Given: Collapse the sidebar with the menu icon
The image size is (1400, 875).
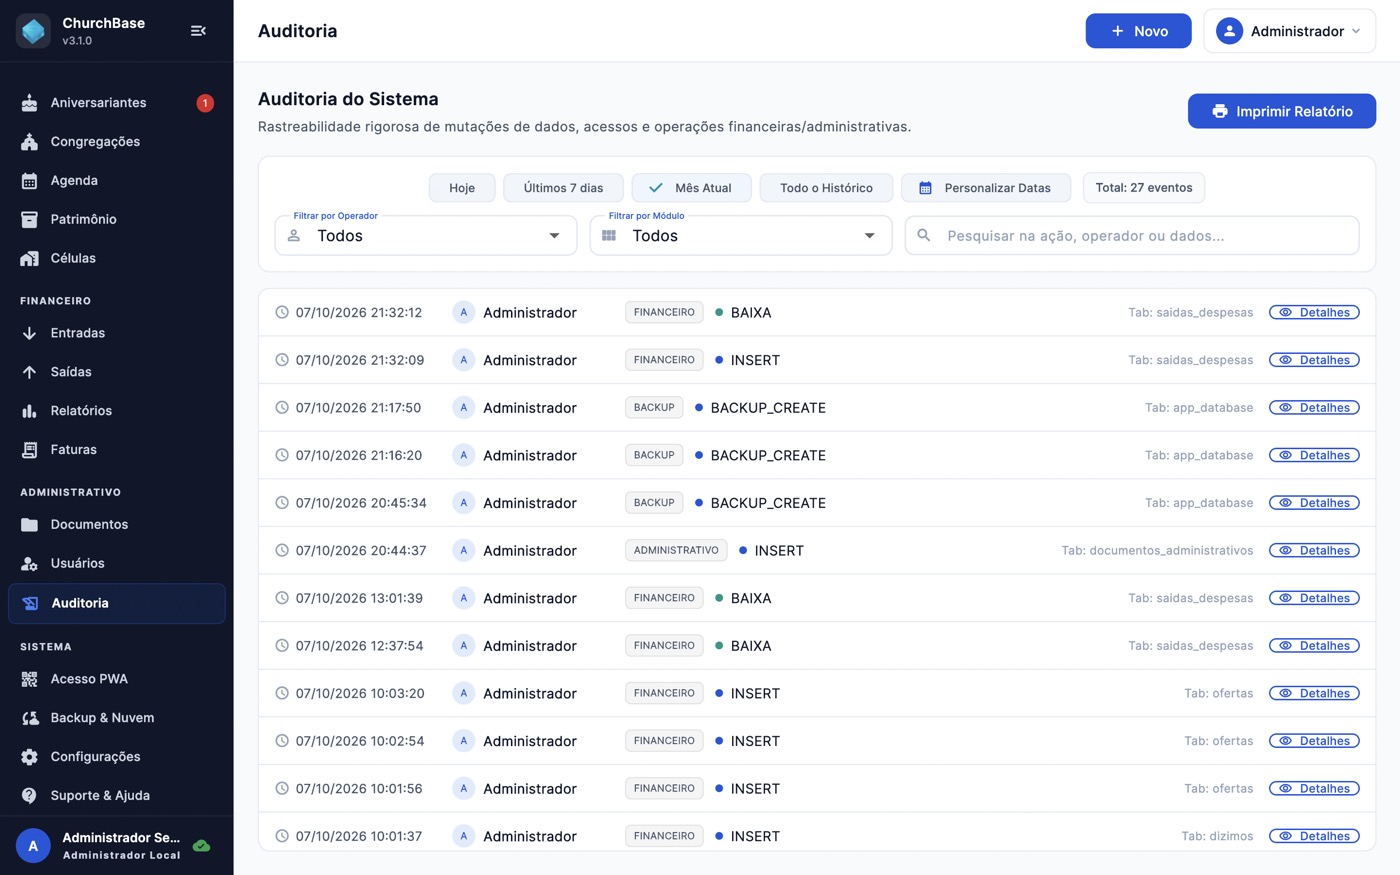Looking at the screenshot, I should click(198, 31).
